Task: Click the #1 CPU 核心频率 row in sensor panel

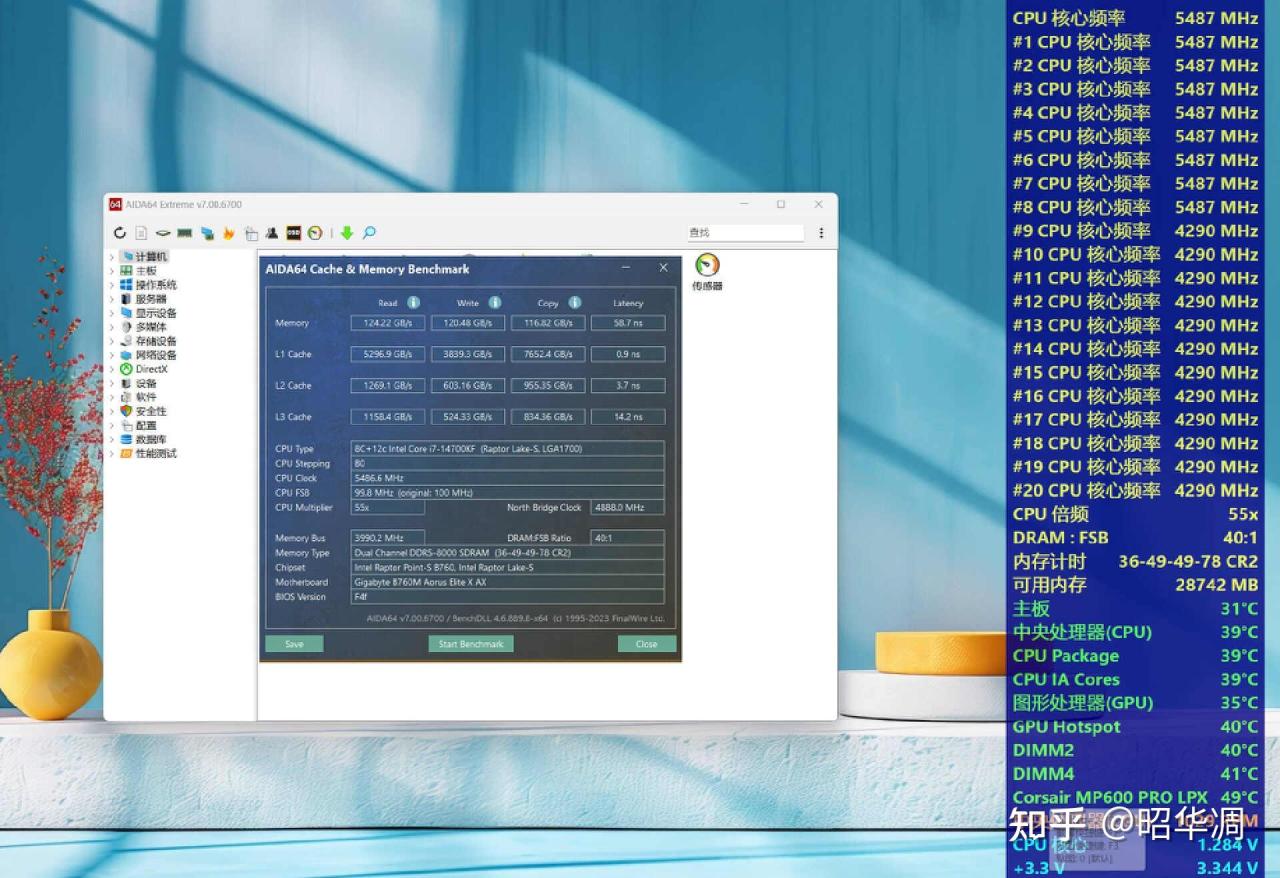Action: point(1135,42)
